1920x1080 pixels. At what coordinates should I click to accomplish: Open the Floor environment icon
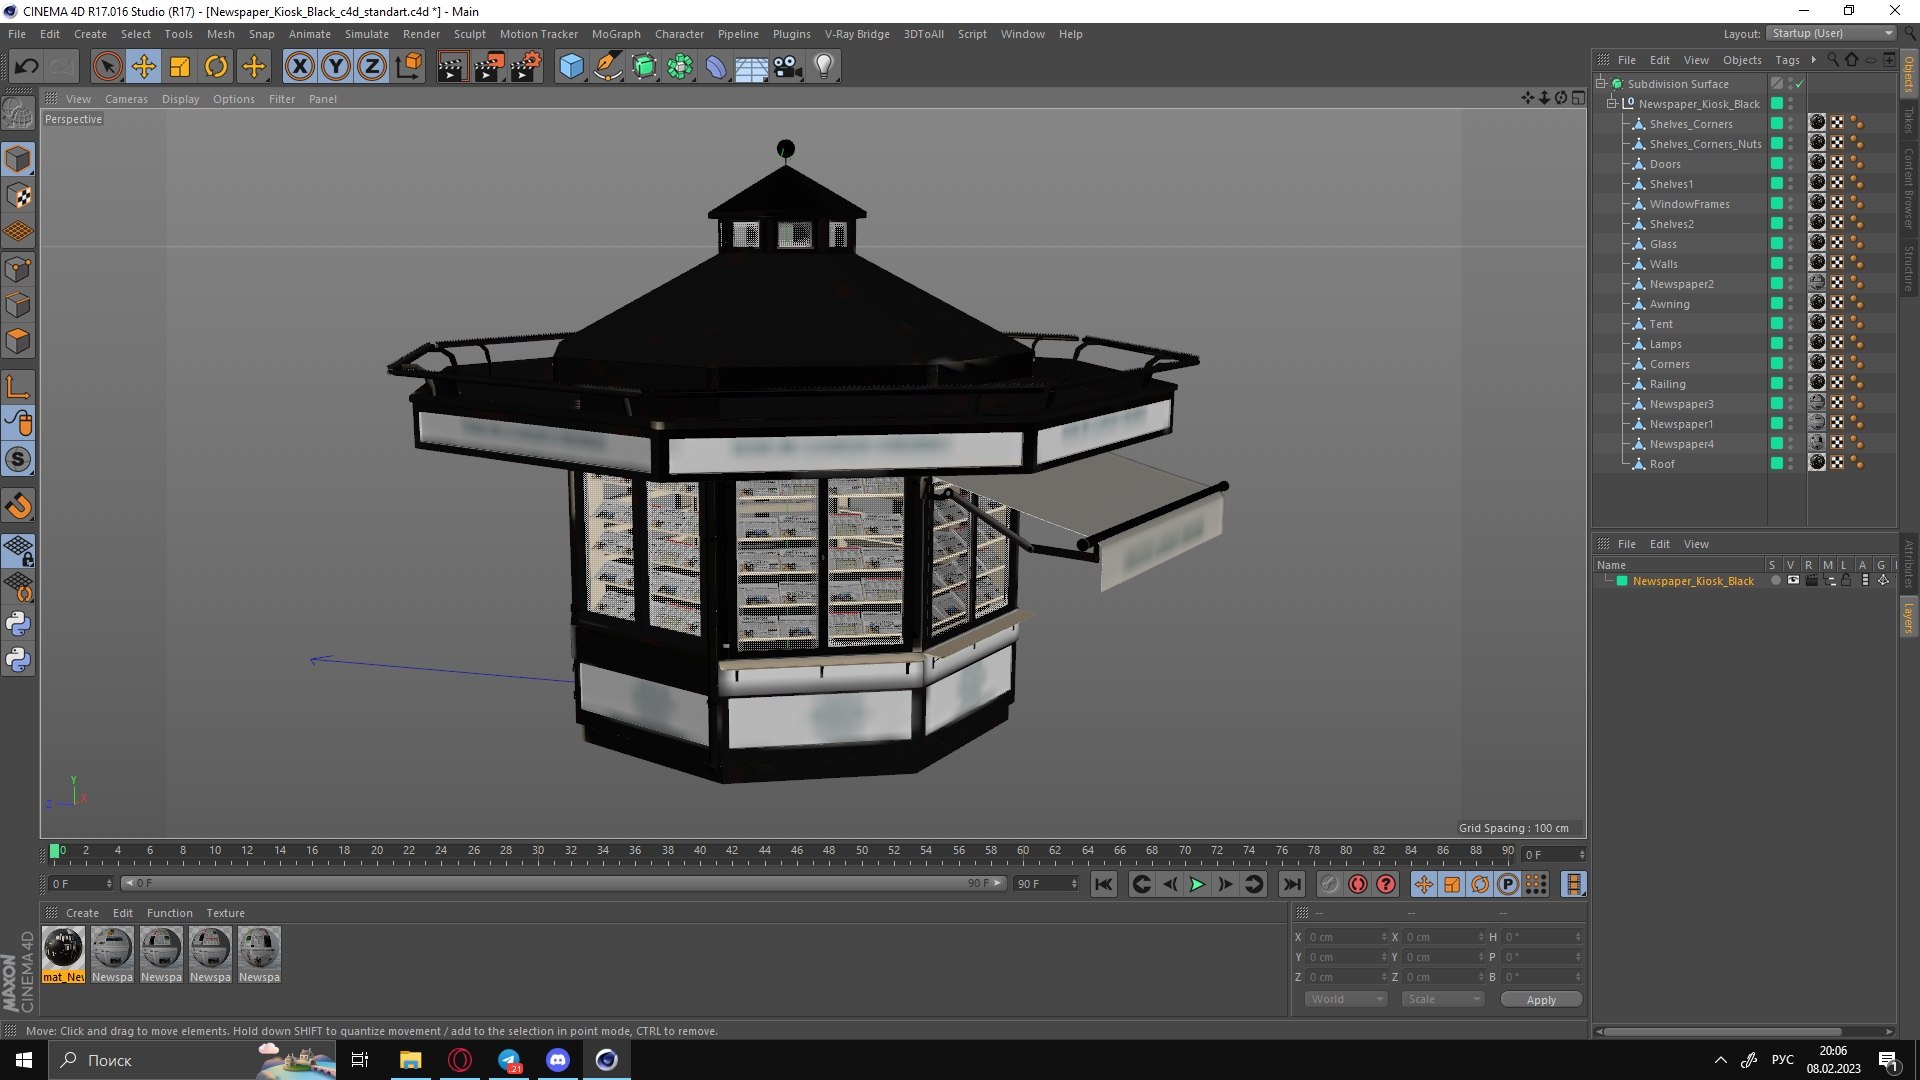(751, 67)
